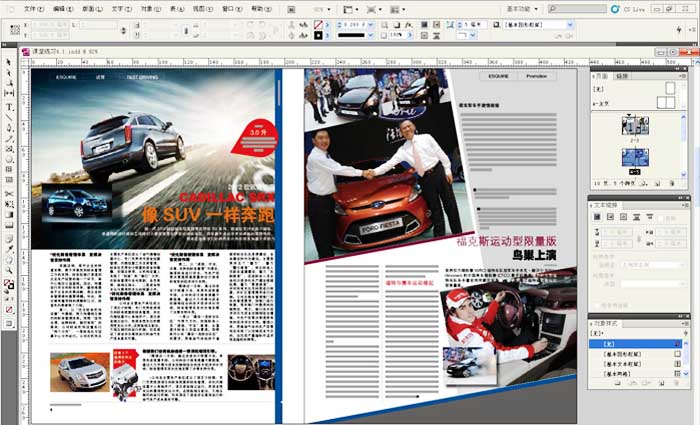Select the highlighted None object style row
700x425 pixels.
point(634,344)
